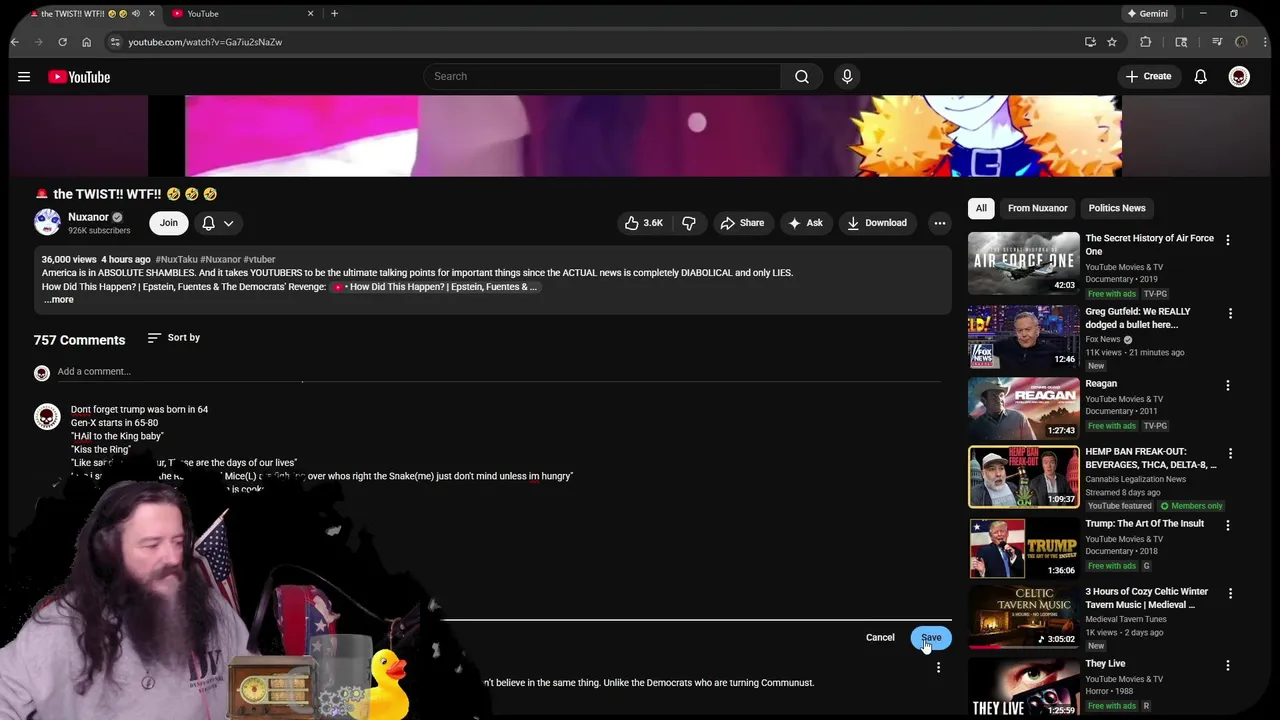Start voice search with the microphone icon
Screen dimensions: 1280x720
click(847, 76)
